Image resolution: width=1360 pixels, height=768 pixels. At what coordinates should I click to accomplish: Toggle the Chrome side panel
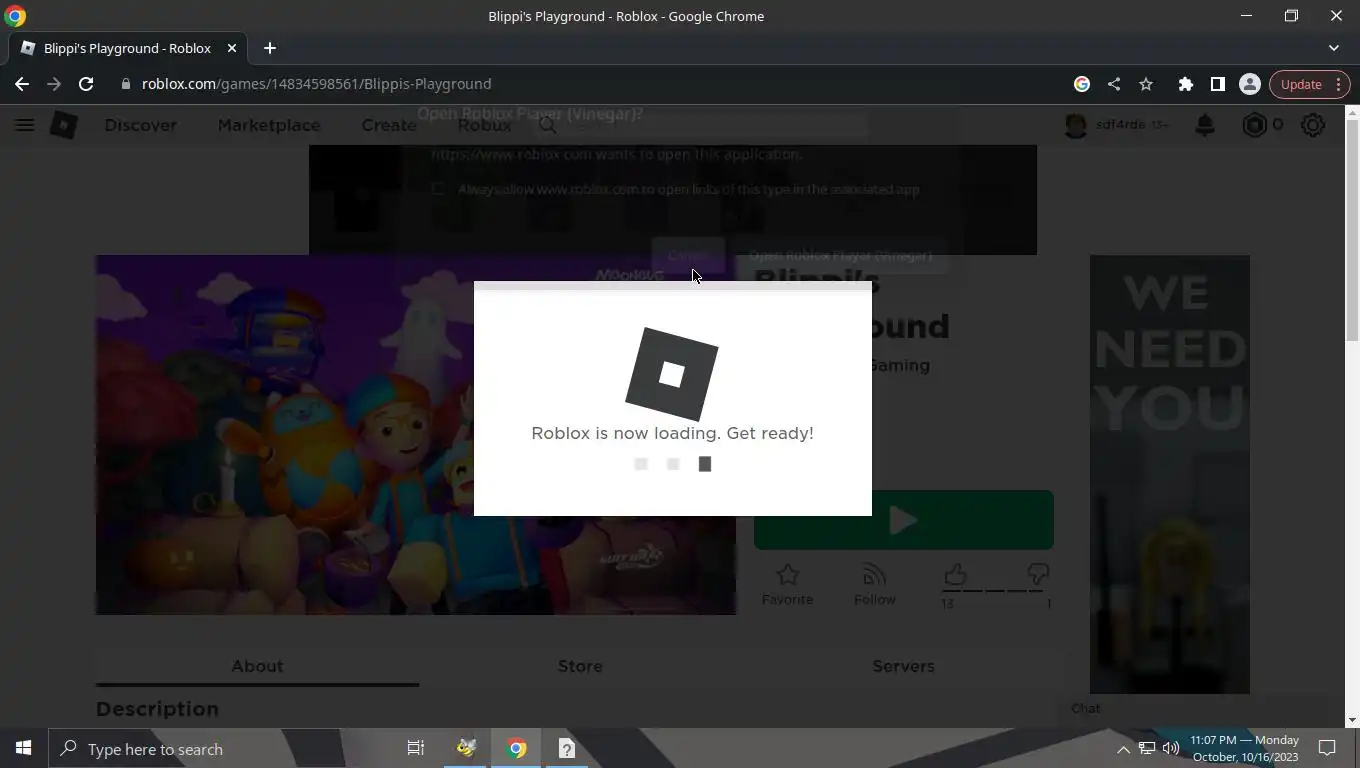(1218, 84)
